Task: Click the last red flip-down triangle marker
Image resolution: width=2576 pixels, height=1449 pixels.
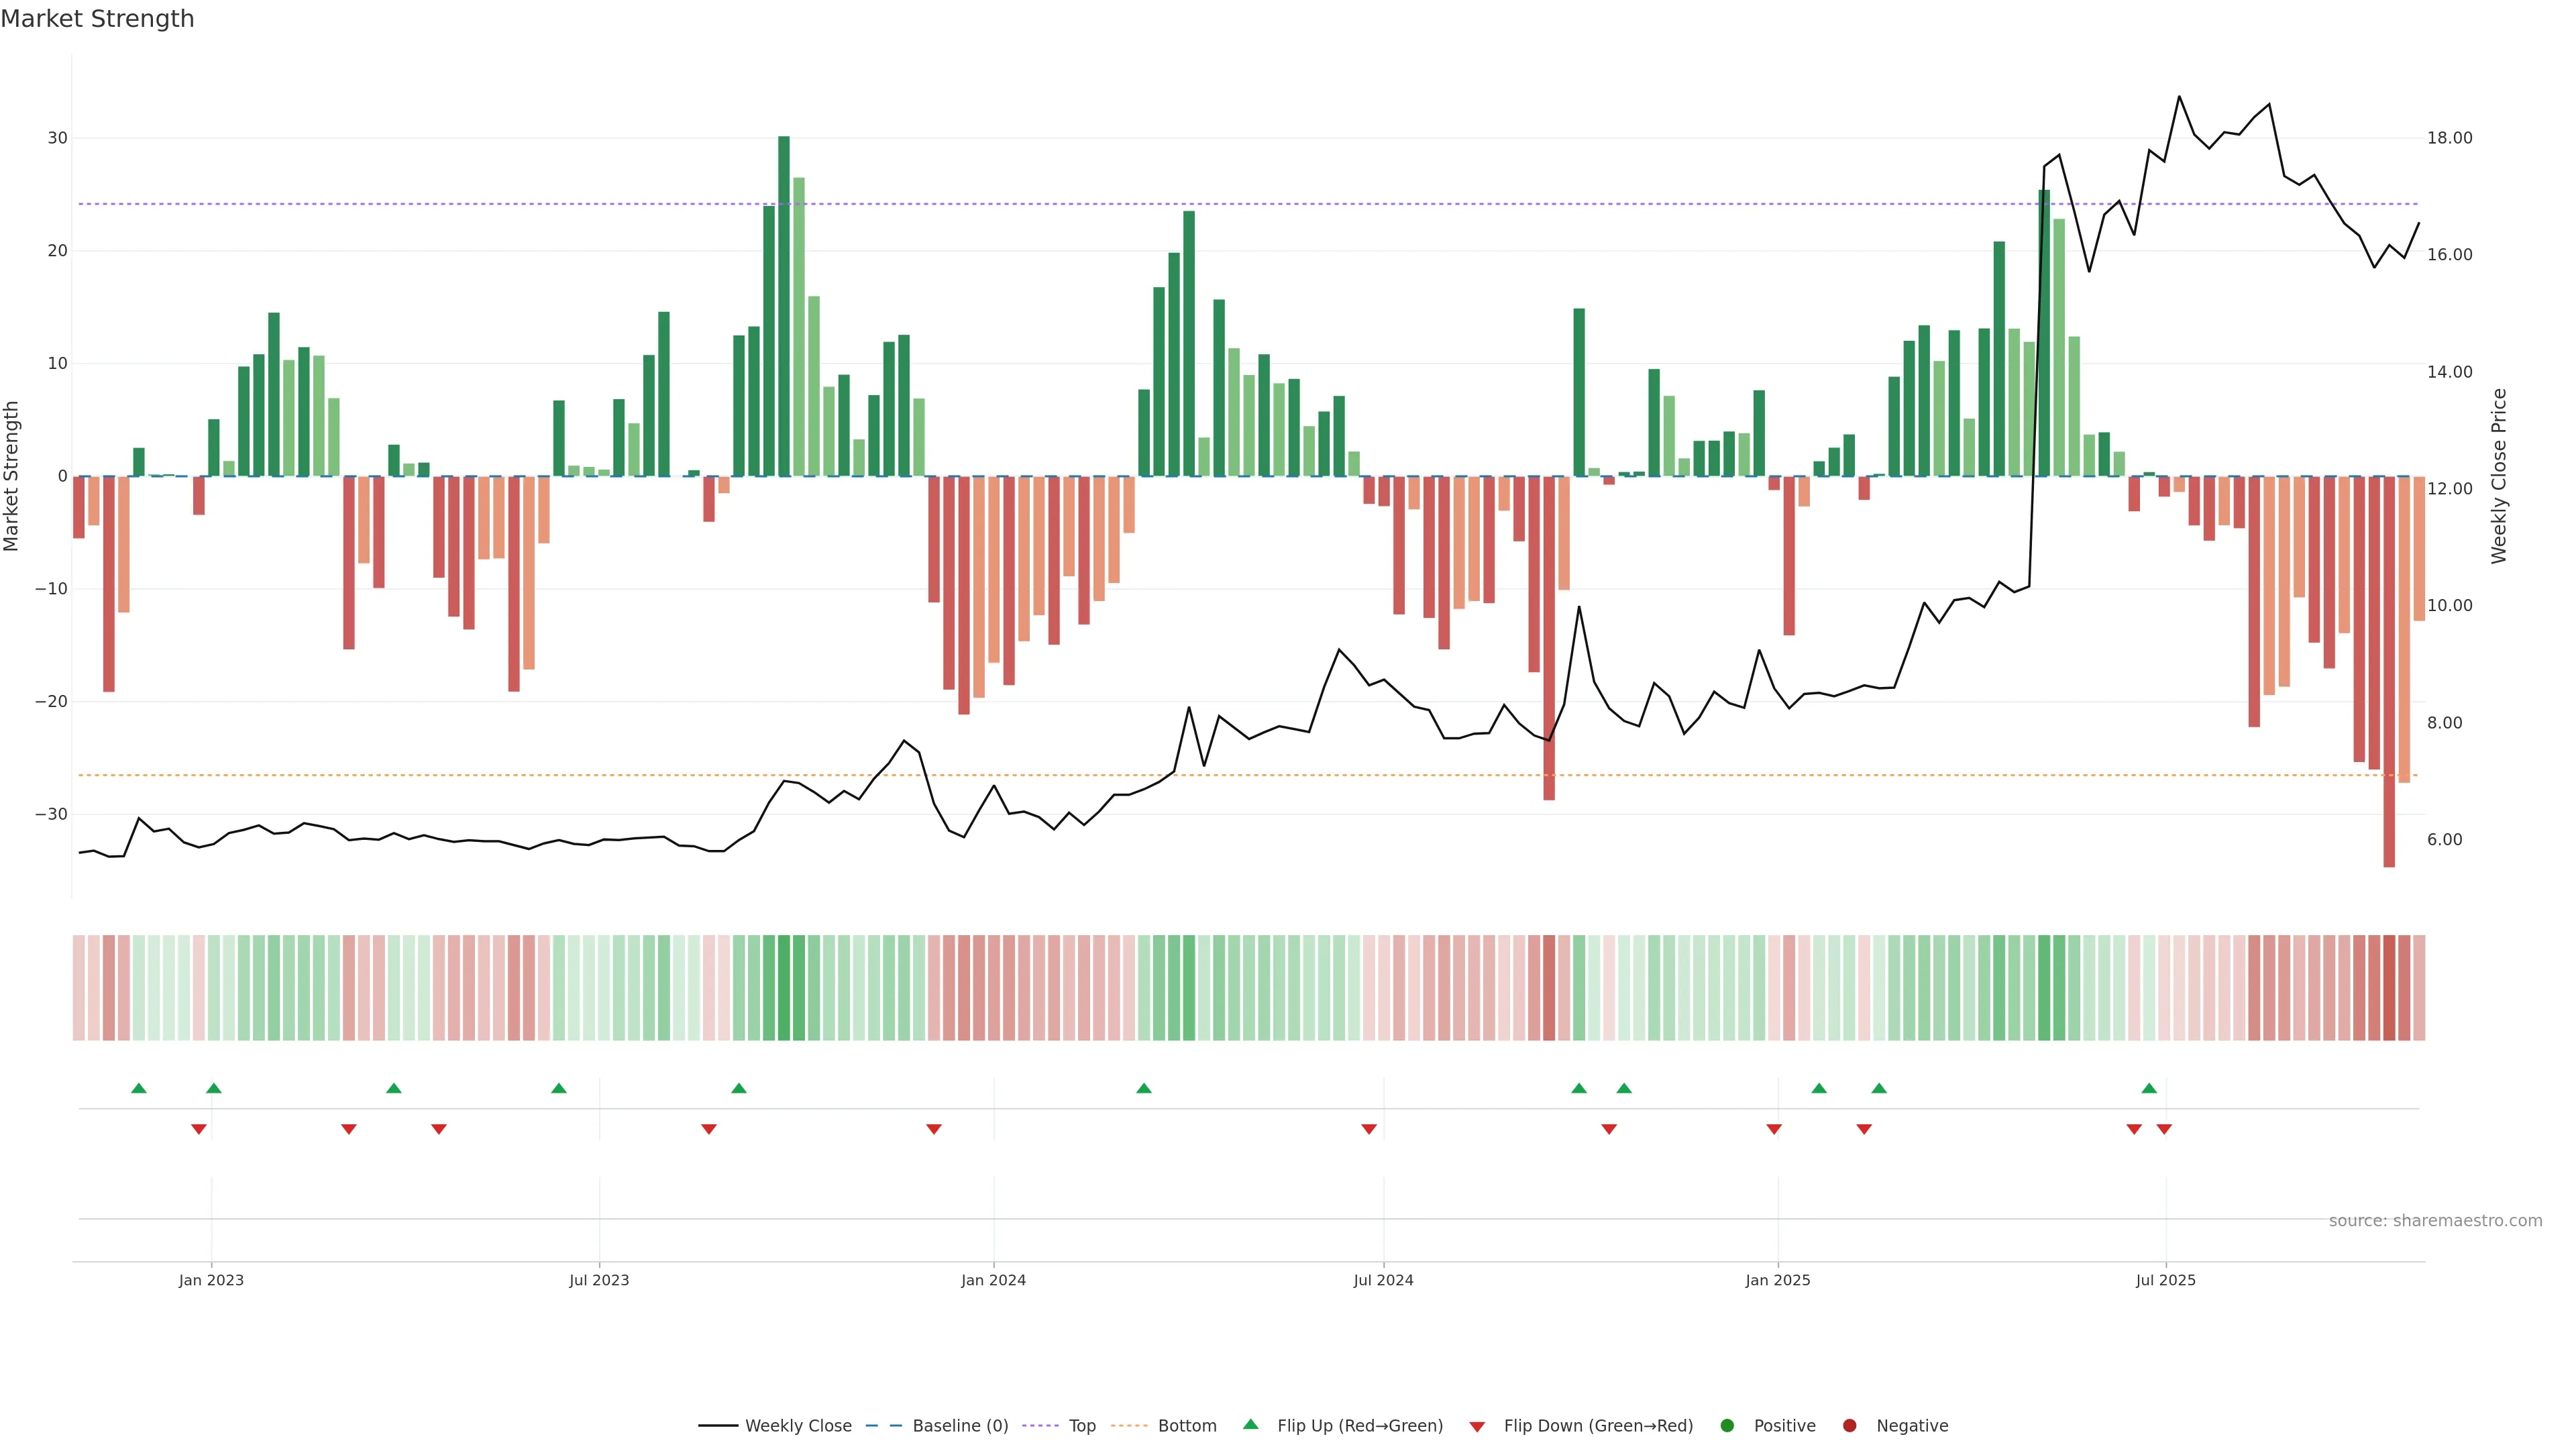Action: pyautogui.click(x=2164, y=1129)
